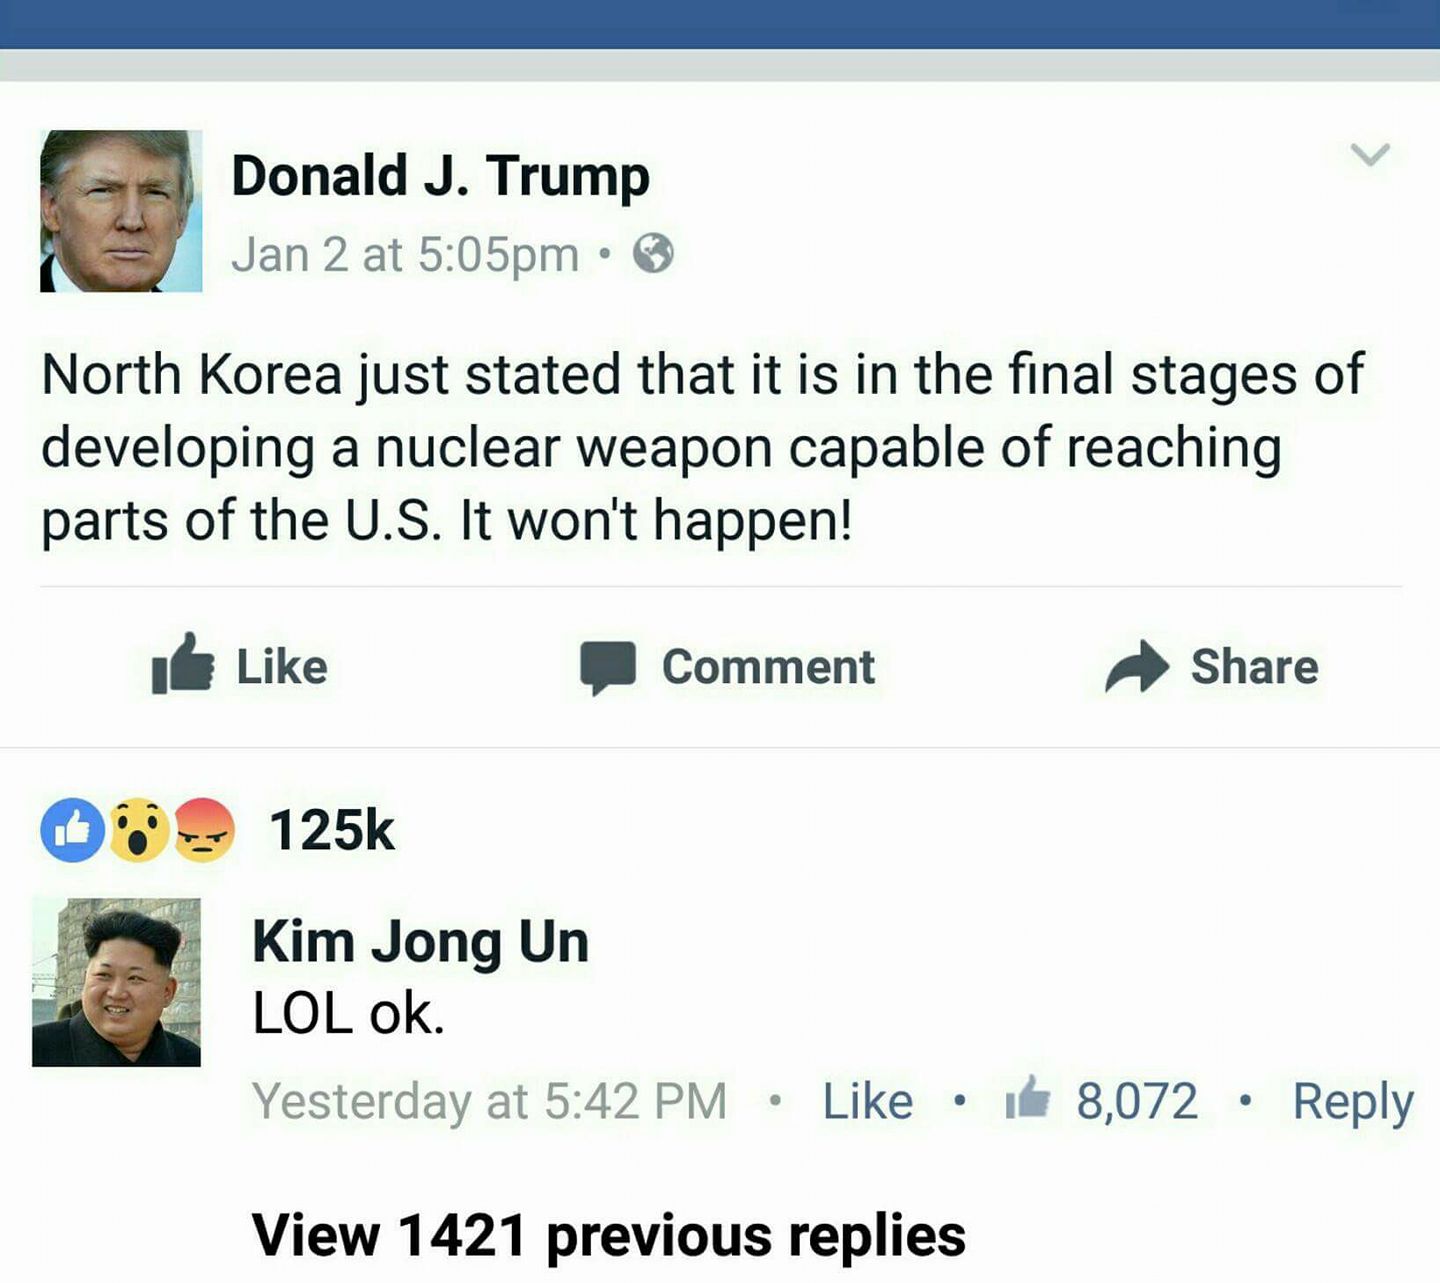The image size is (1440, 1283).
Task: Click the Comment speech bubble icon
Action: coord(608,667)
